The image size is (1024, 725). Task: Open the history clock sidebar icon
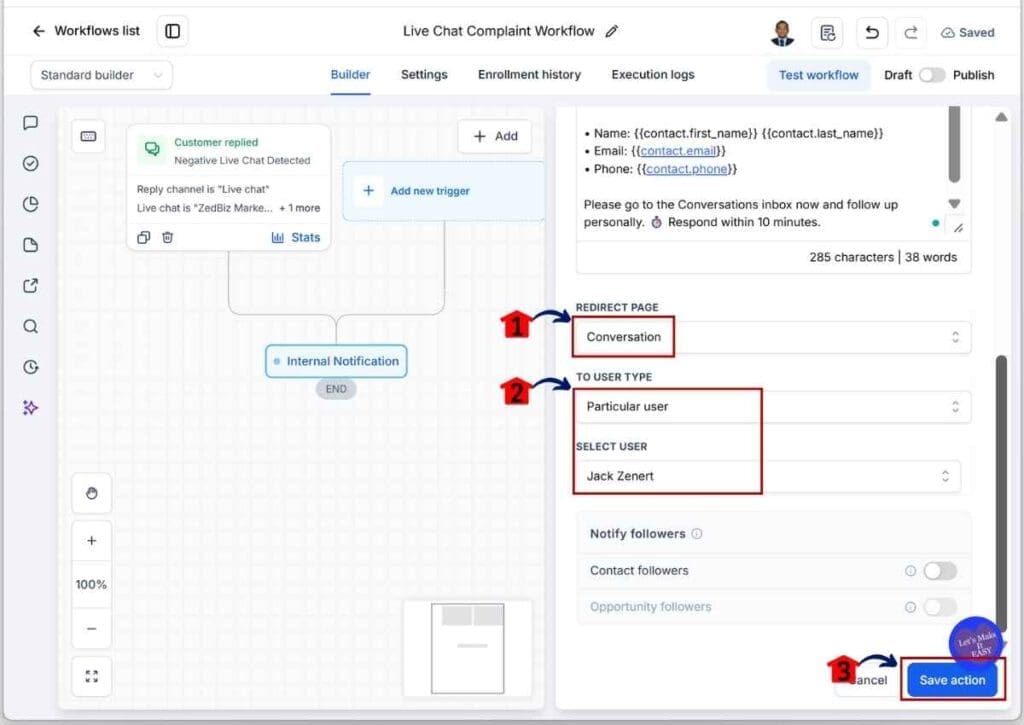31,367
